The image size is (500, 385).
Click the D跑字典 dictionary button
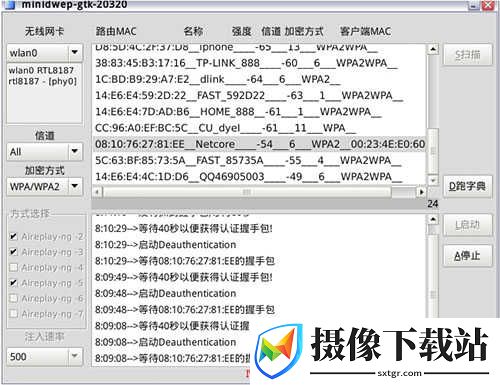[467, 186]
